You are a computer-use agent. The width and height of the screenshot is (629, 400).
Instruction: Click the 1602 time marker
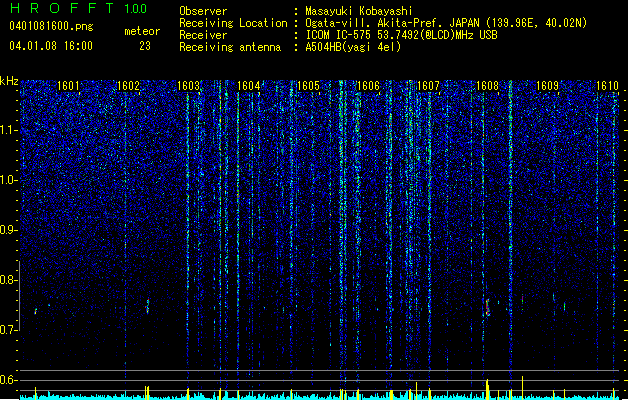(x=128, y=86)
